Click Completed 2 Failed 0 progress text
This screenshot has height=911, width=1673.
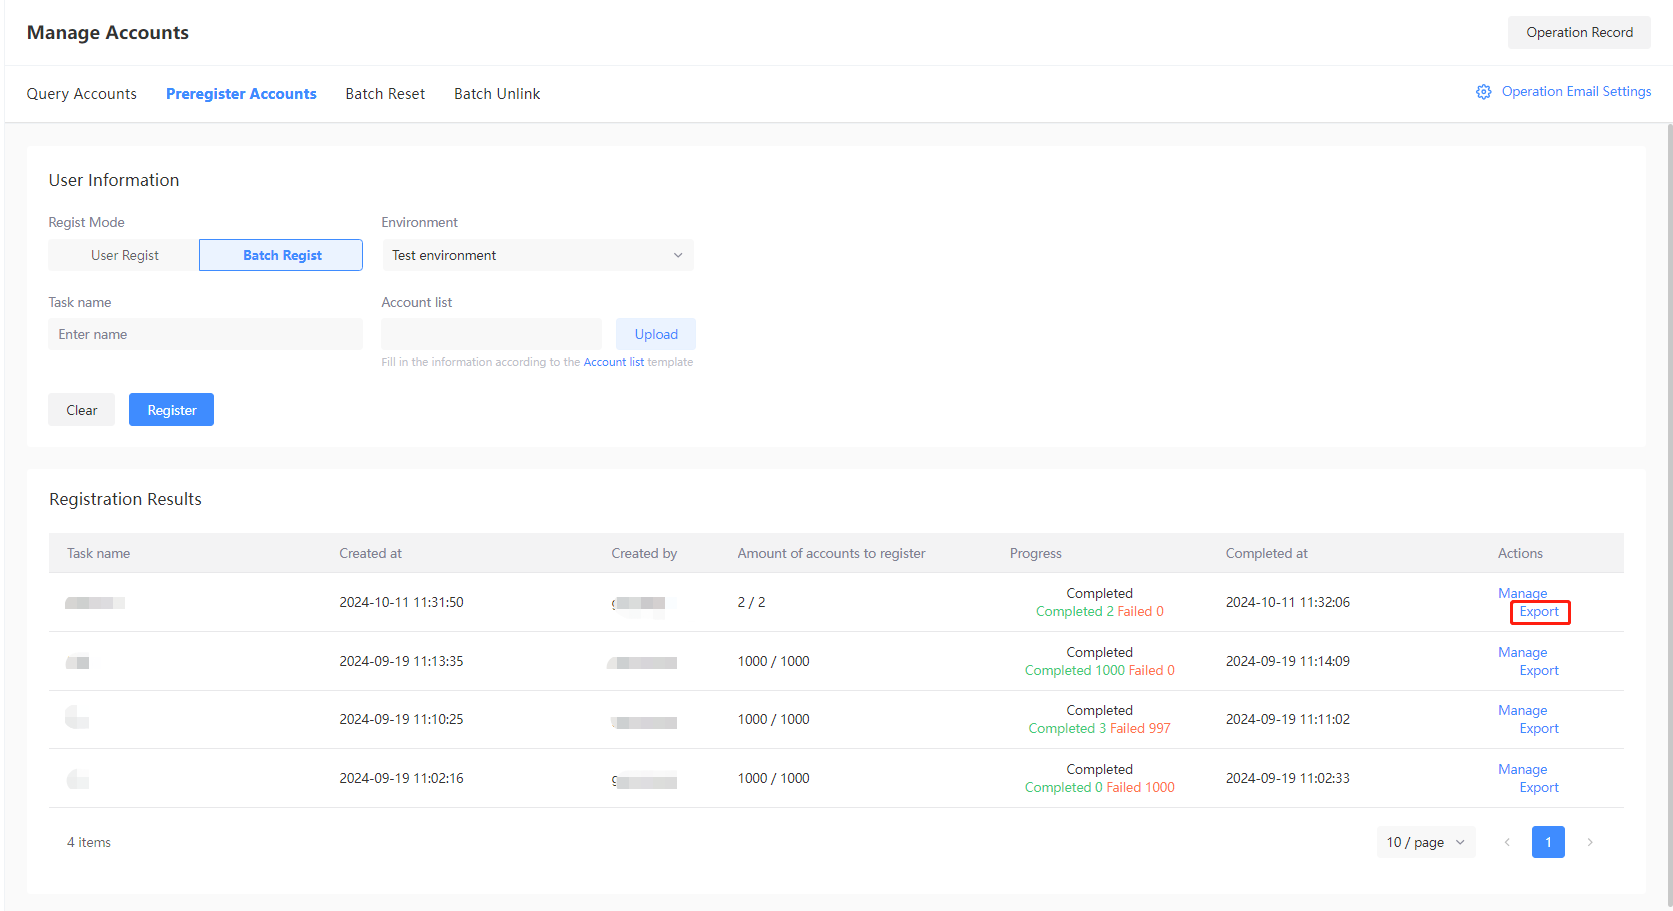[1099, 611]
